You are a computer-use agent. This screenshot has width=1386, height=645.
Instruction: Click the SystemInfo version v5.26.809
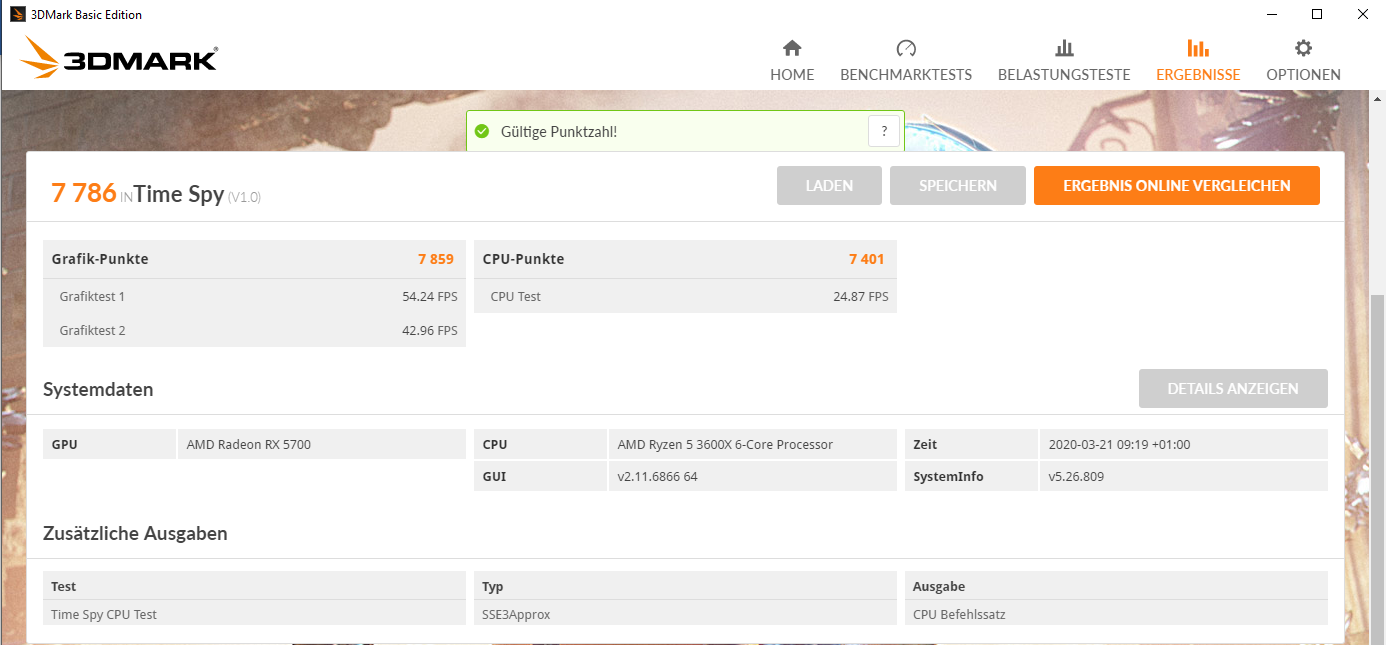click(x=1076, y=477)
